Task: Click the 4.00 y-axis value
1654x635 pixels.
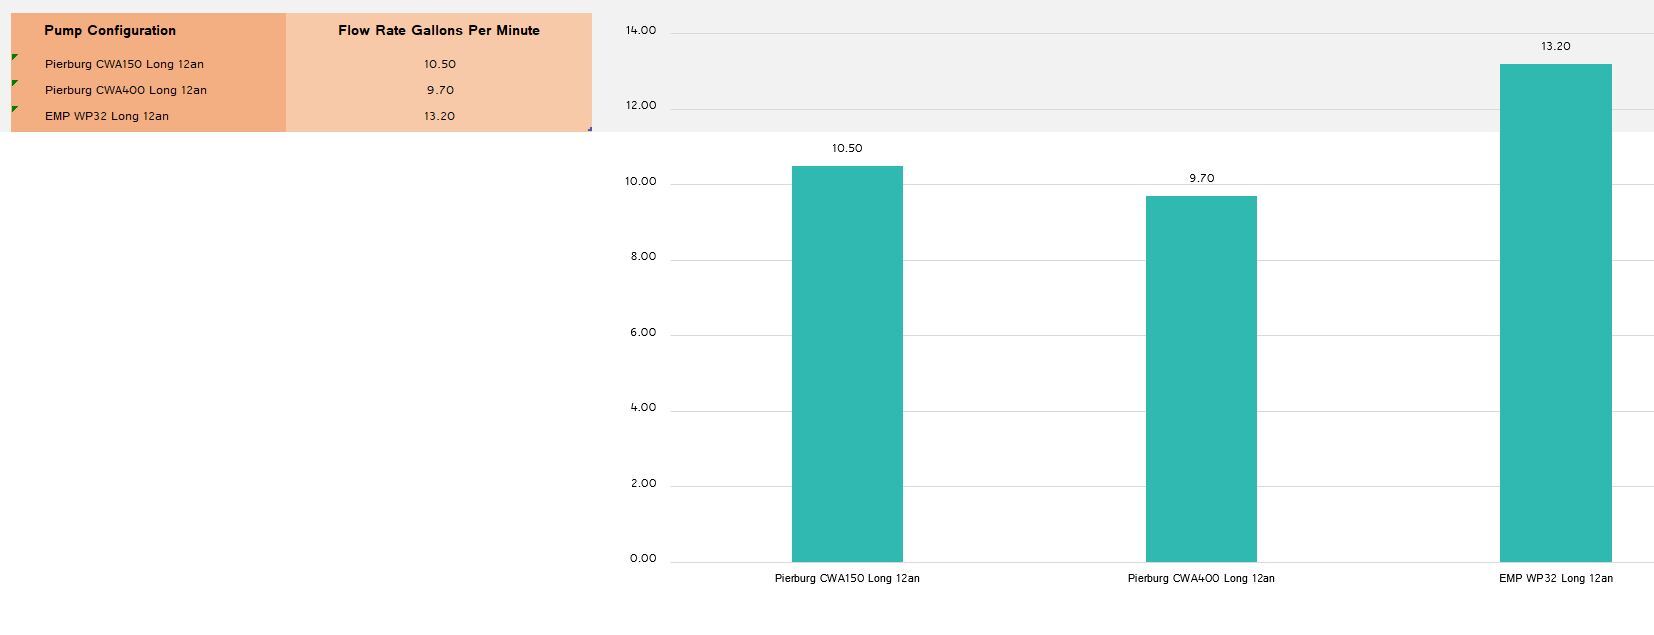Action: coord(643,408)
